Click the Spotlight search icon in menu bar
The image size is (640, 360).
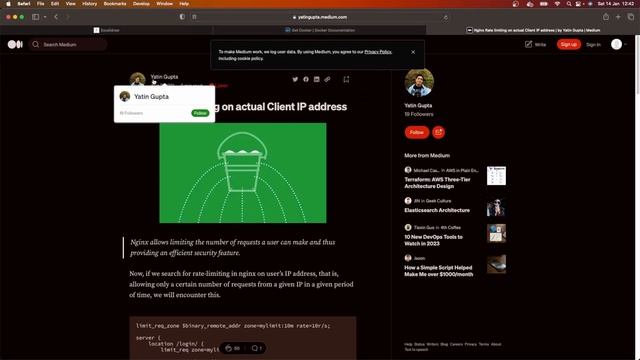[x=569, y=4]
